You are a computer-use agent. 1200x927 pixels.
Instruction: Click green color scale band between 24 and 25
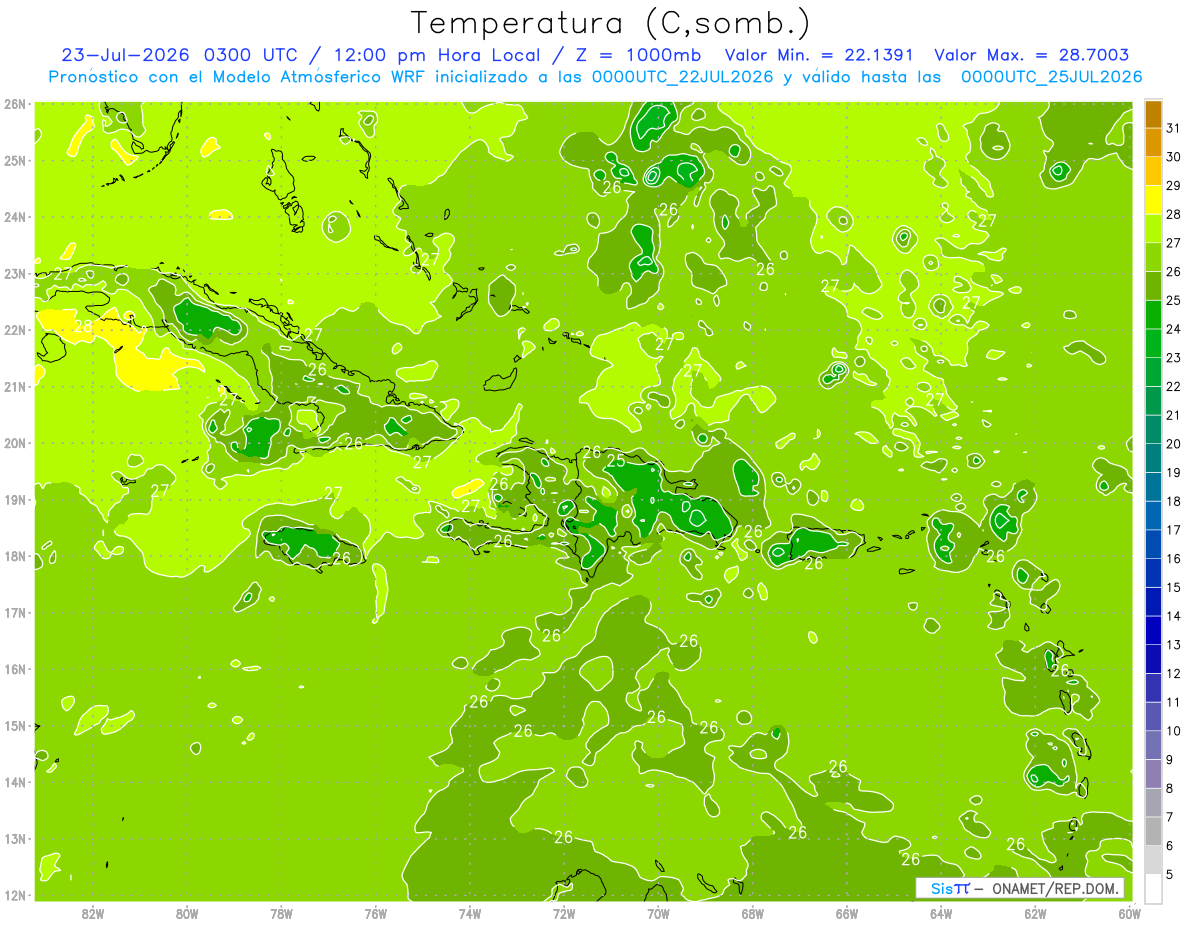click(x=1153, y=315)
